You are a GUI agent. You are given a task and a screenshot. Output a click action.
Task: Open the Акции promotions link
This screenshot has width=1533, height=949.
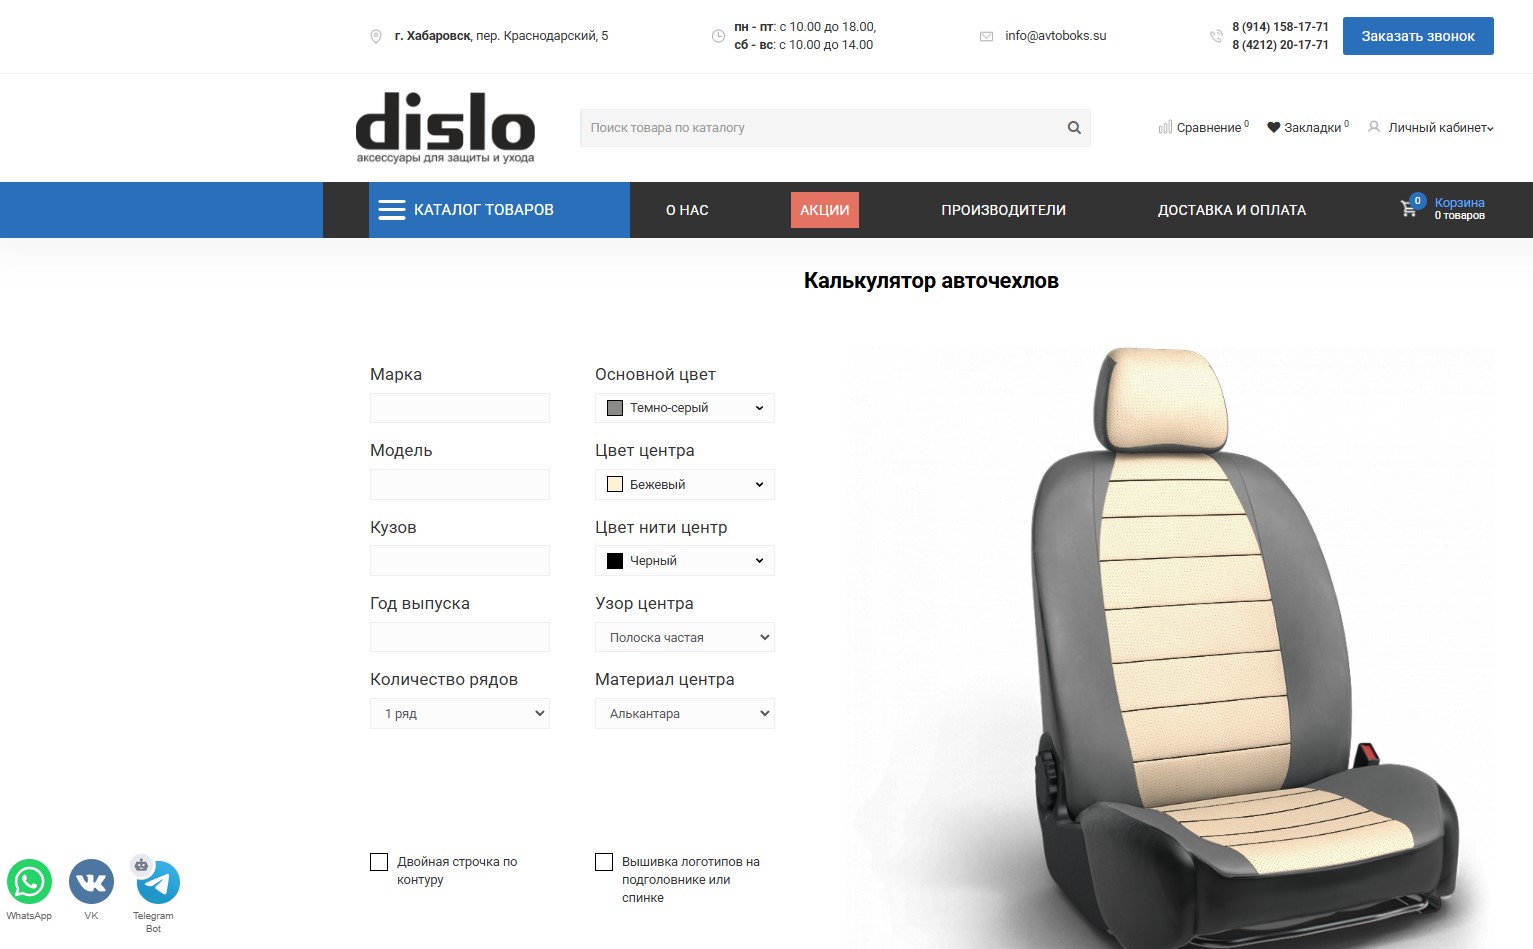825,210
